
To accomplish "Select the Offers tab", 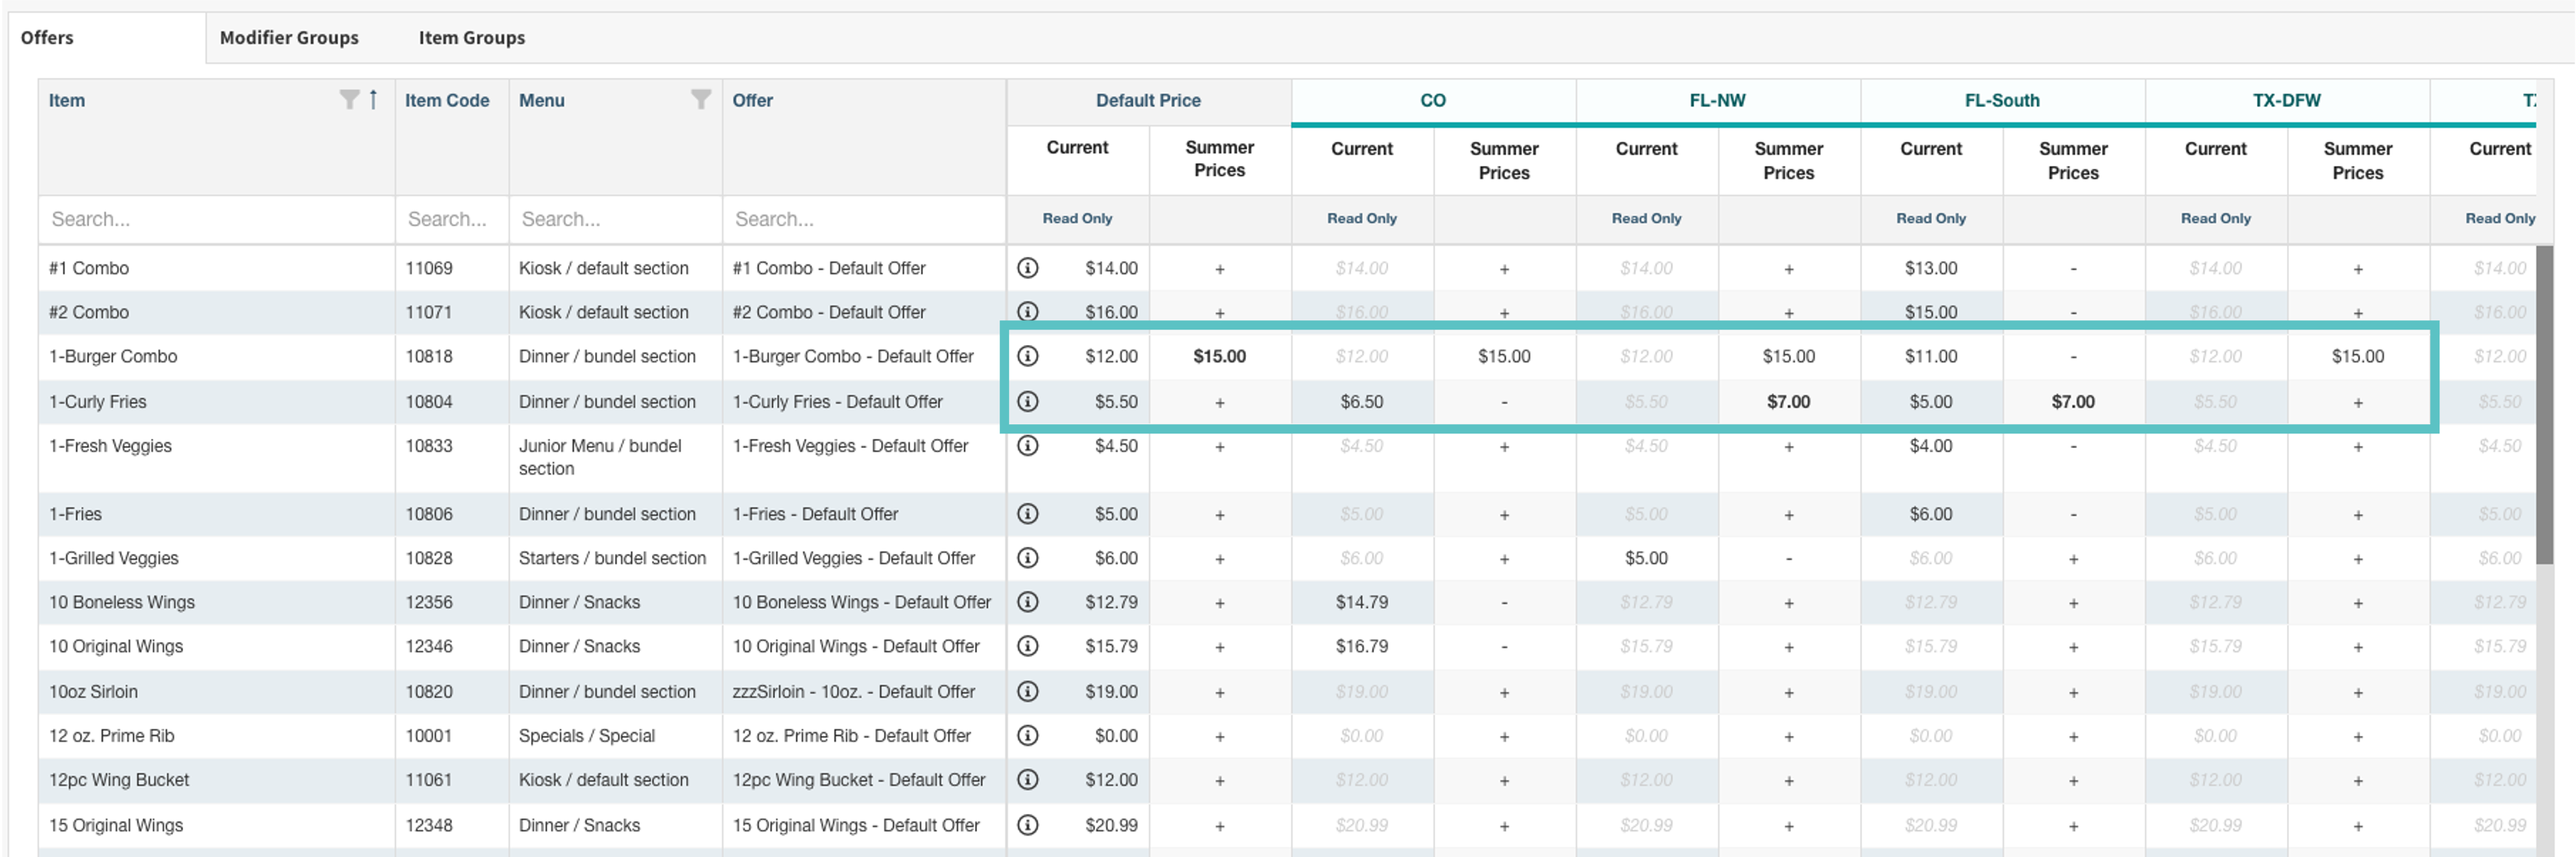I will [47, 38].
